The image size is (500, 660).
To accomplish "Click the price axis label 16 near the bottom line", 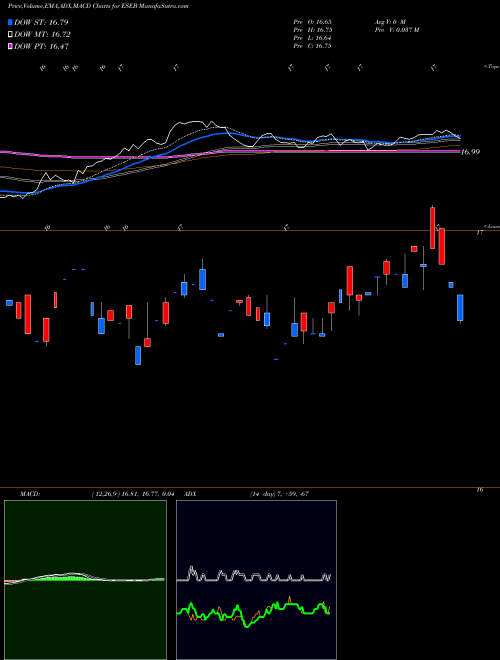I will [x=479, y=490].
